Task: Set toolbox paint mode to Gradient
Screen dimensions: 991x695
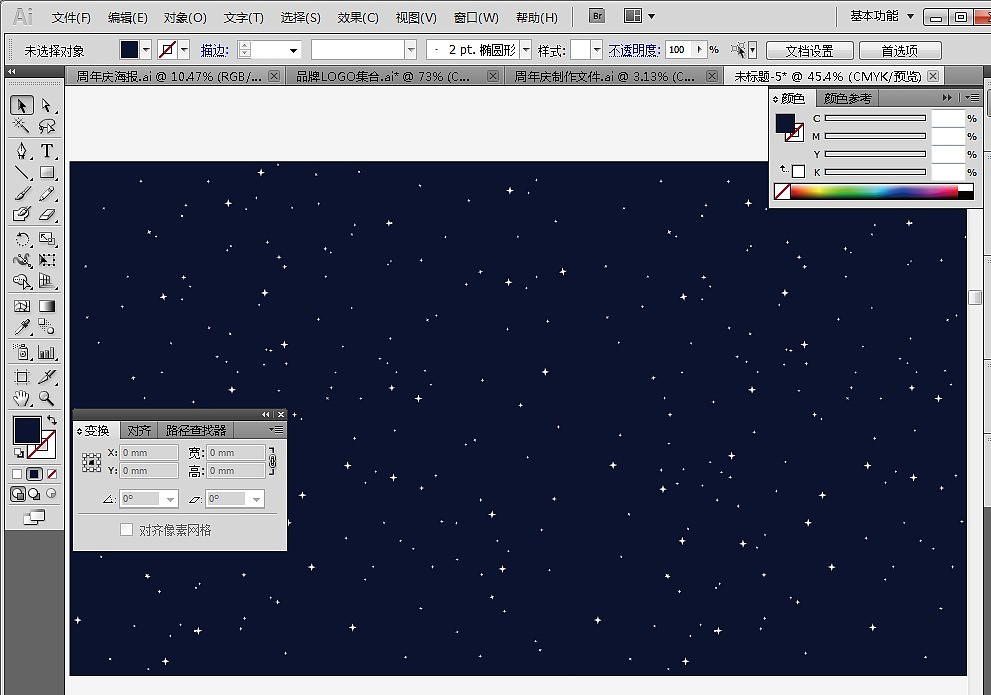Action: click(x=34, y=474)
